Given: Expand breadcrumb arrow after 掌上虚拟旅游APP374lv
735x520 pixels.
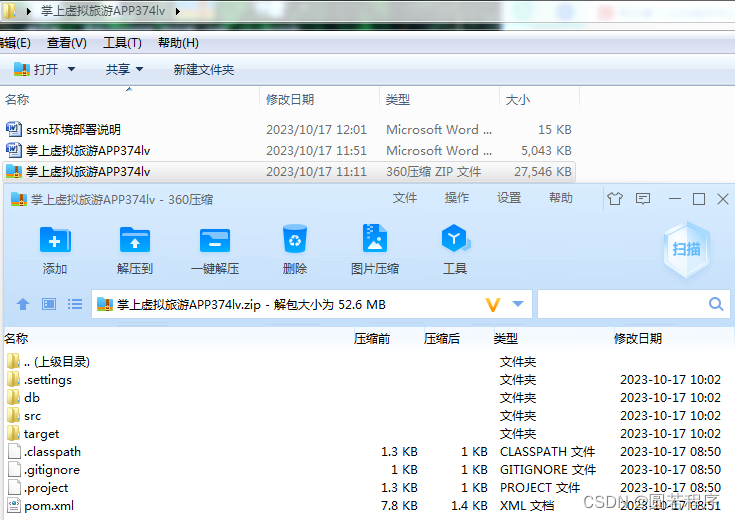Looking at the screenshot, I should coord(178,11).
